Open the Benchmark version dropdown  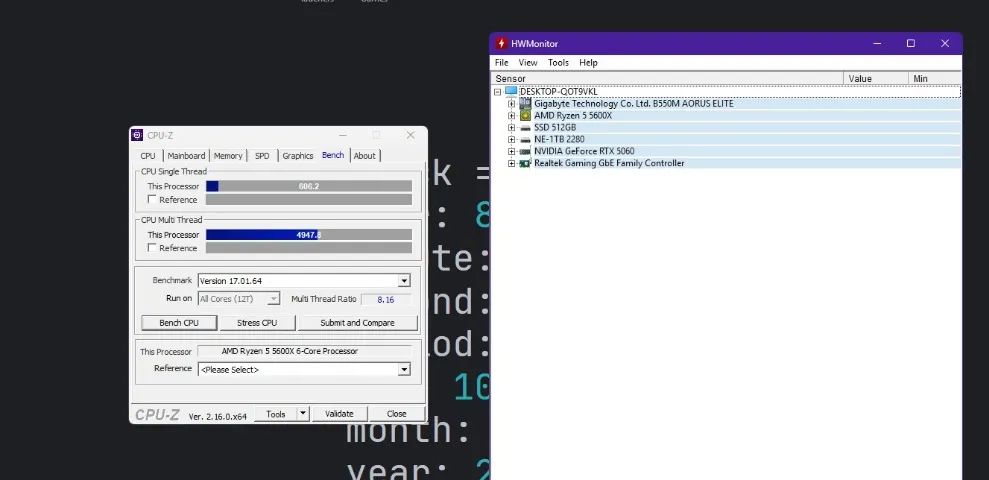[x=404, y=281]
